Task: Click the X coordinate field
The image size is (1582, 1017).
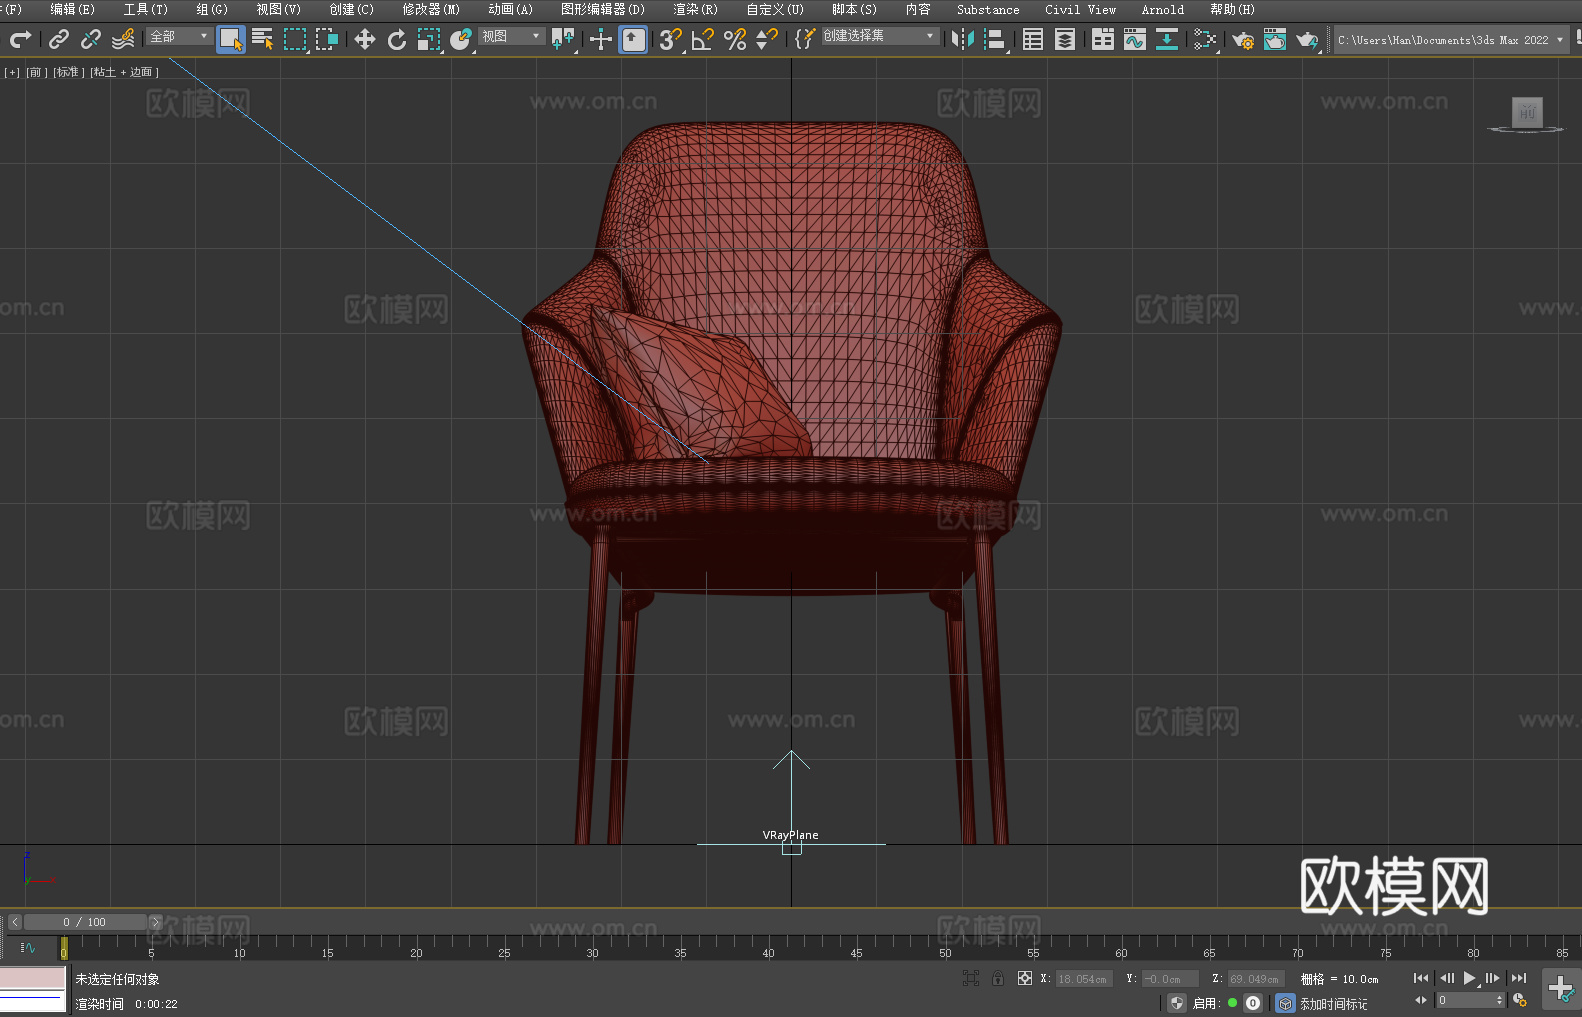Action: [1083, 979]
